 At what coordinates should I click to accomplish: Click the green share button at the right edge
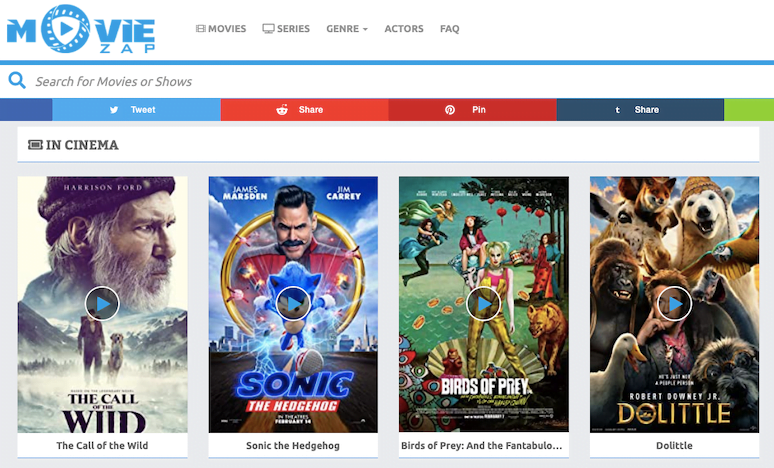click(x=749, y=110)
